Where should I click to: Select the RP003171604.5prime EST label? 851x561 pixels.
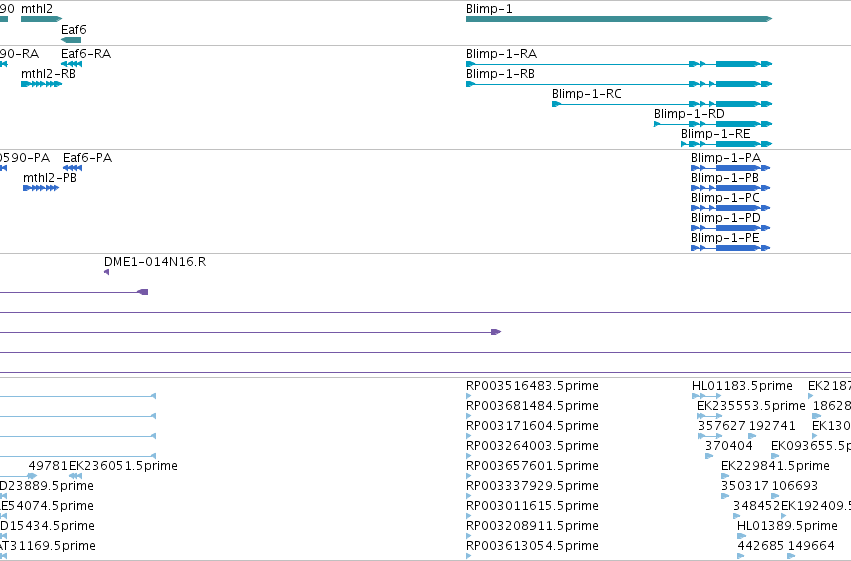pos(532,426)
